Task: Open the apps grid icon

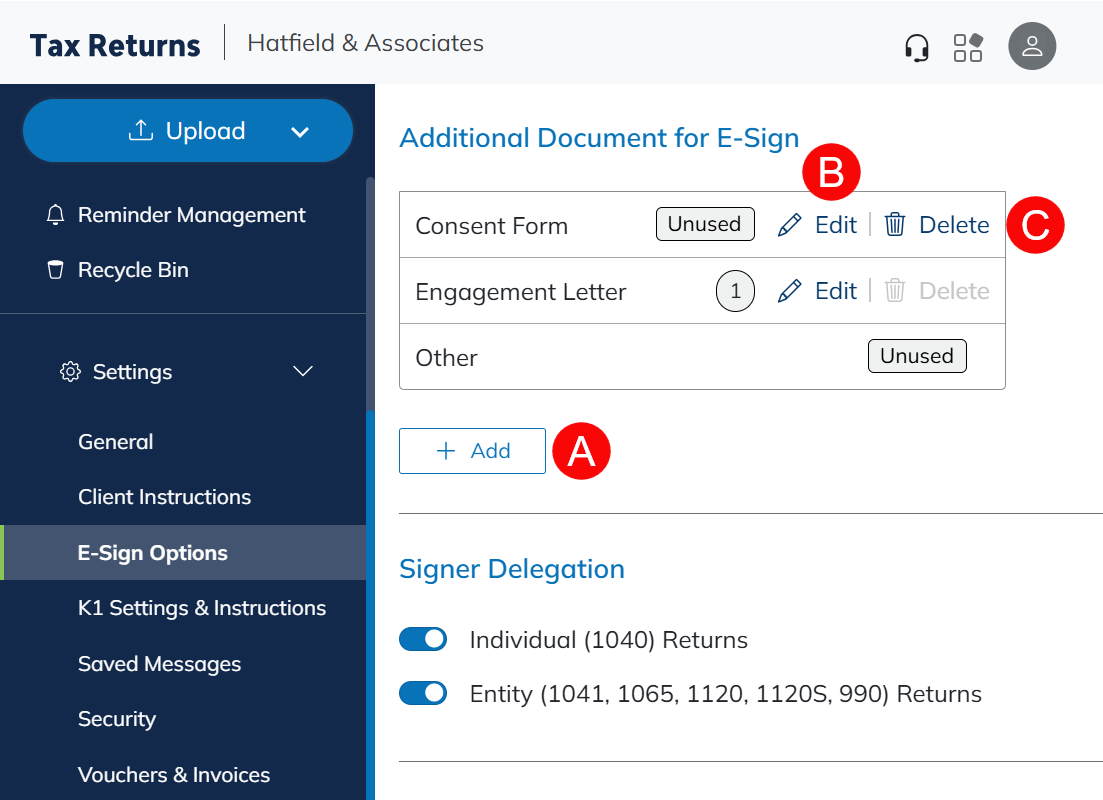Action: coord(968,47)
